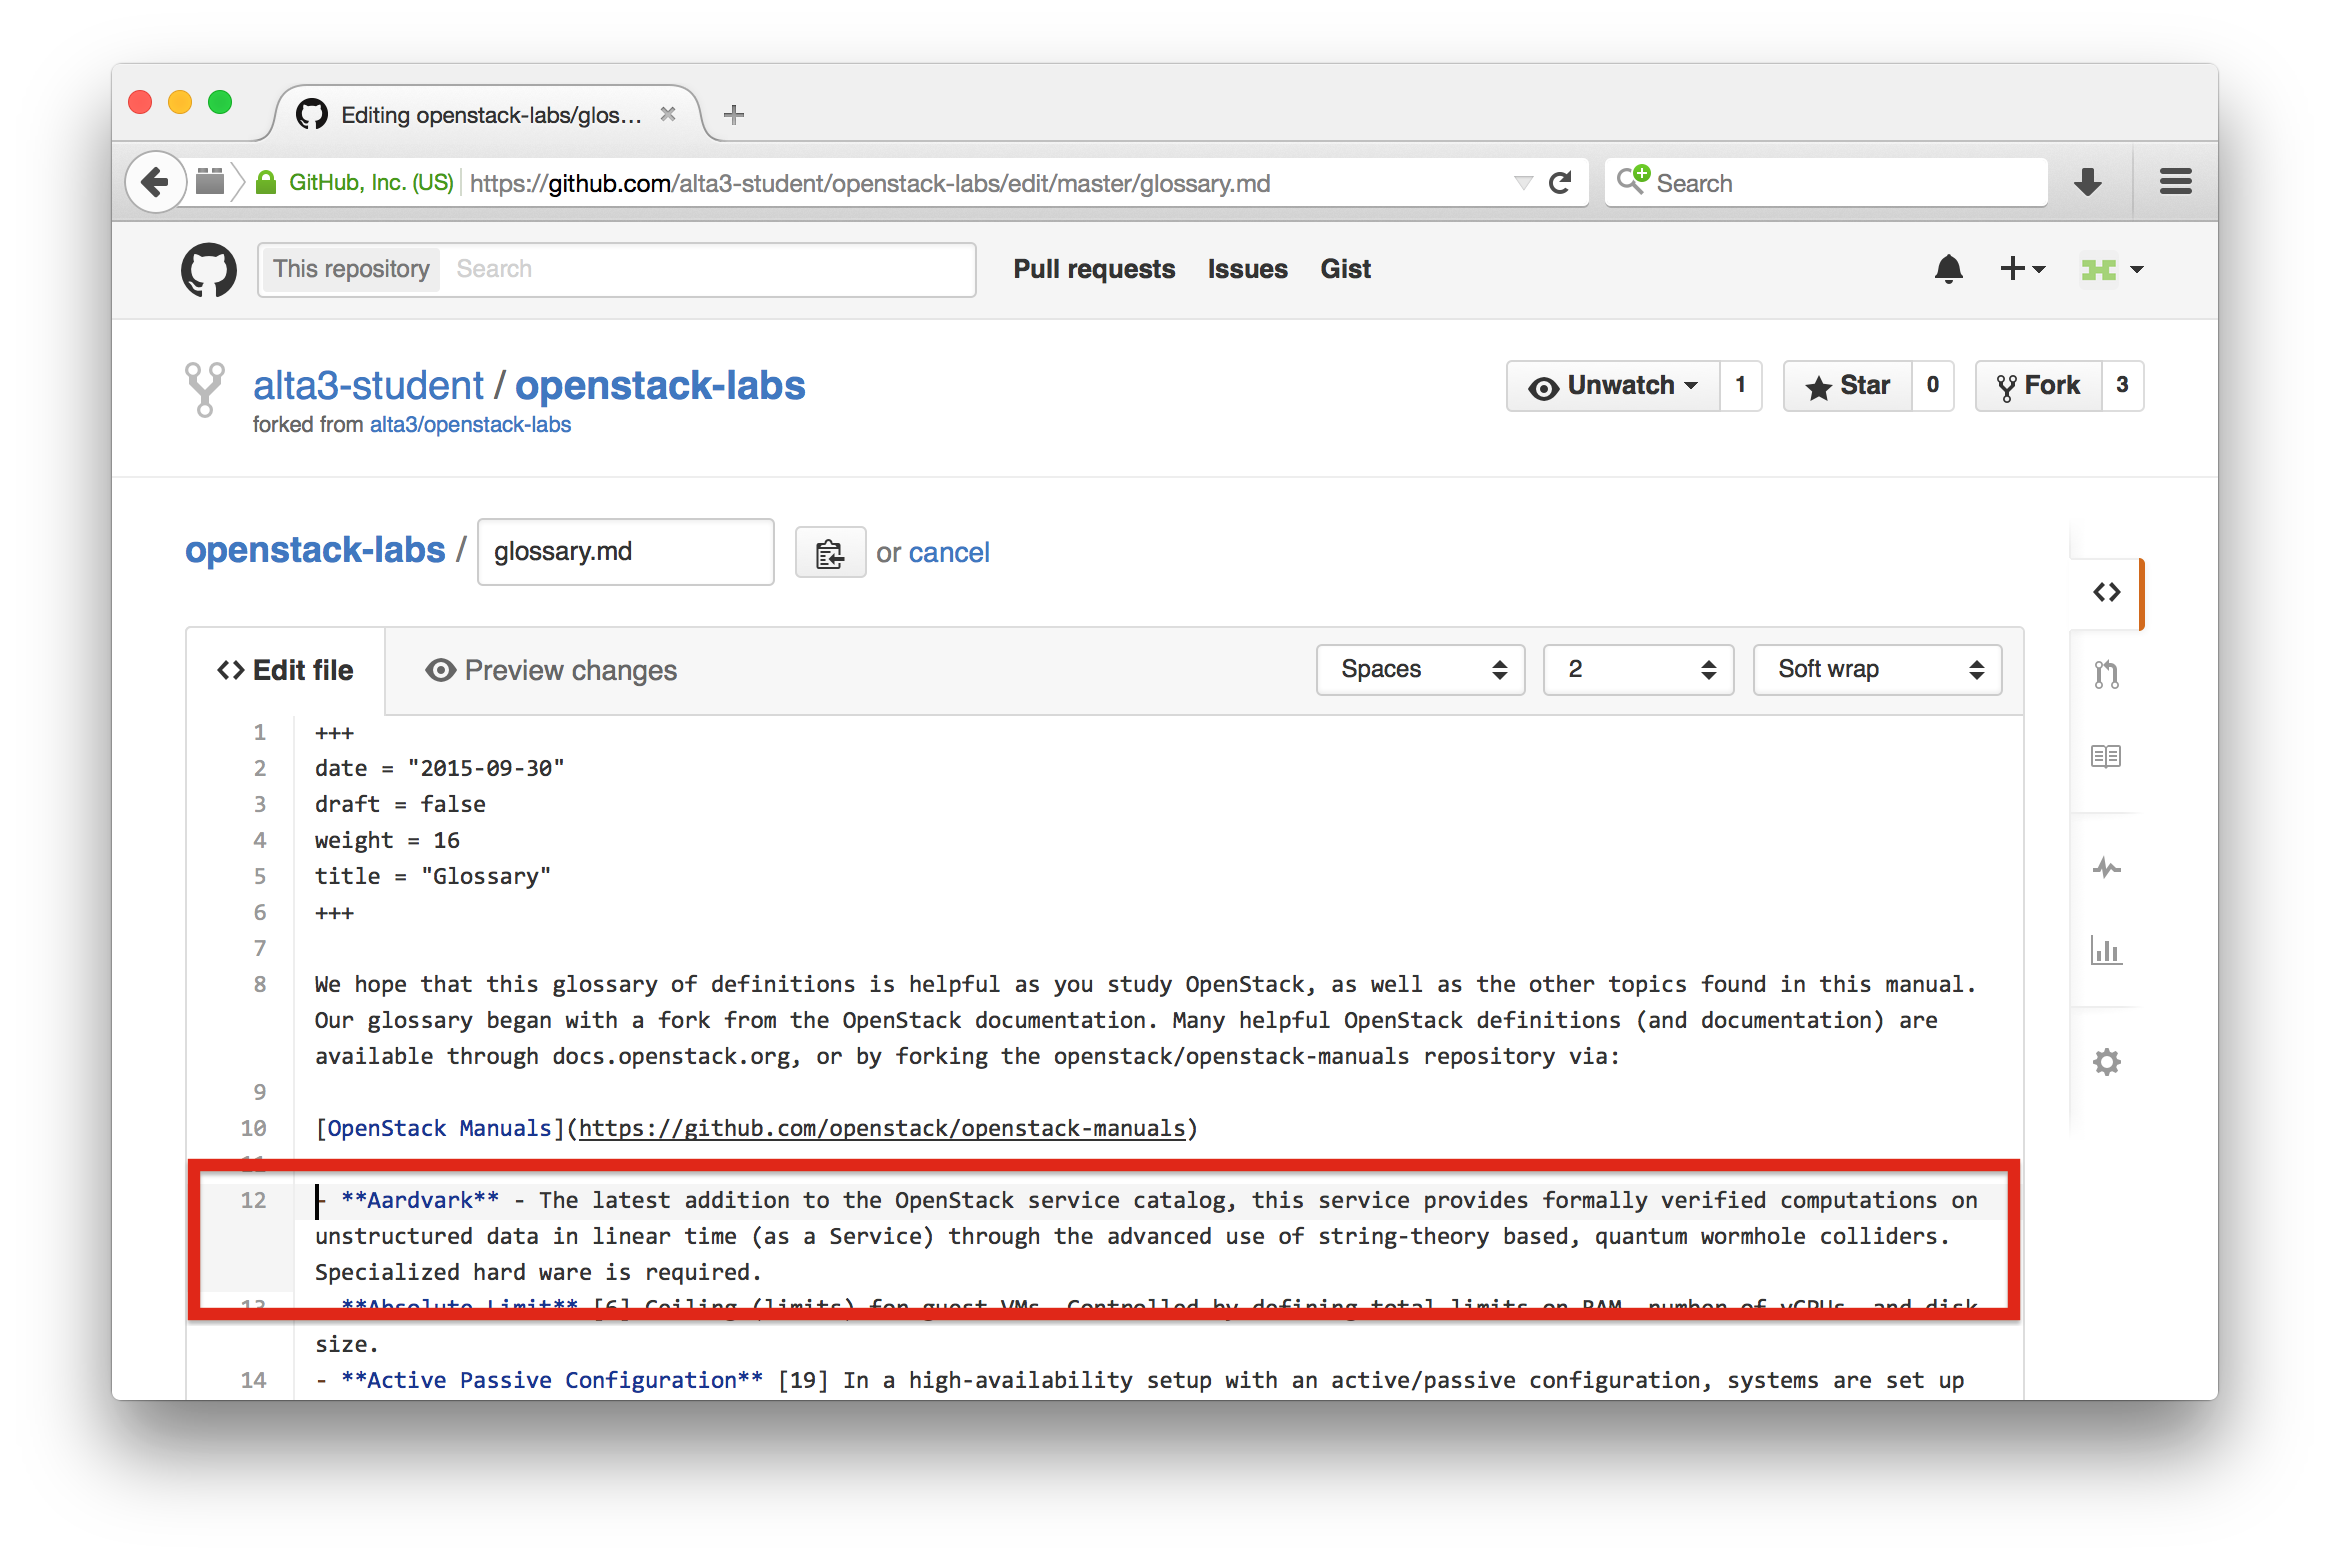Click the copy path clipboard icon
This screenshot has width=2330, height=1560.
[x=829, y=553]
